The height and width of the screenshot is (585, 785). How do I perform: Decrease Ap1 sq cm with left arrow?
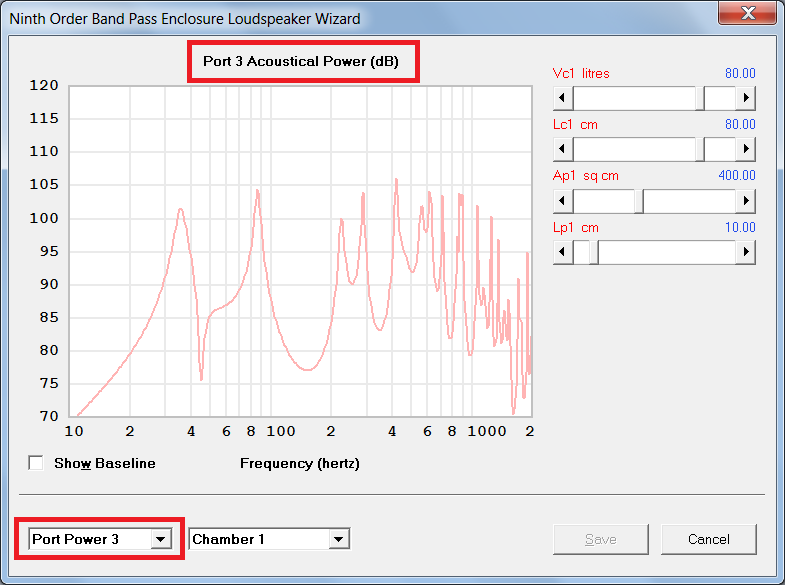click(x=563, y=201)
